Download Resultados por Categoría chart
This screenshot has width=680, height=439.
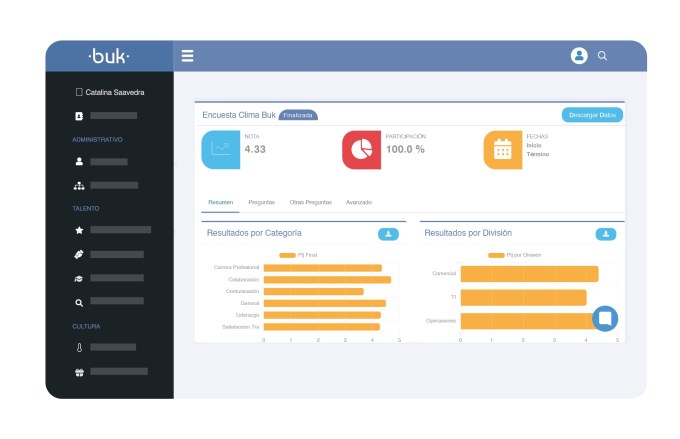point(388,234)
